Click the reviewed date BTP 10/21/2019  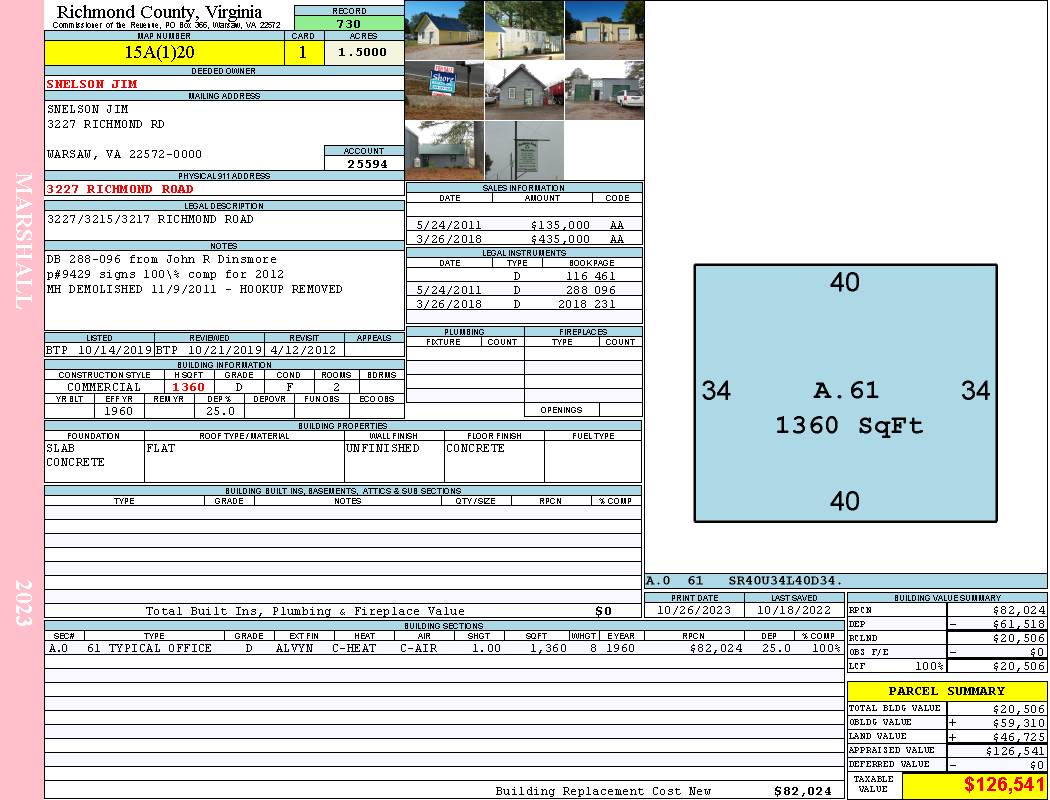point(209,350)
